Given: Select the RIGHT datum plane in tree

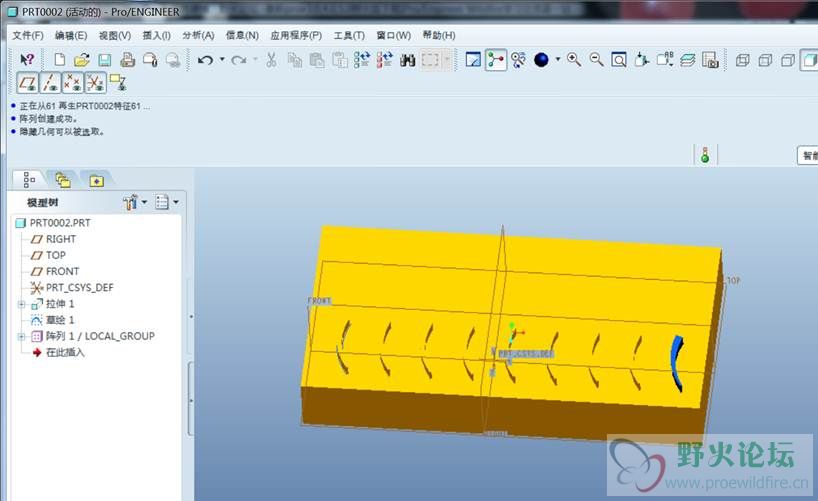Looking at the screenshot, I should [54, 239].
